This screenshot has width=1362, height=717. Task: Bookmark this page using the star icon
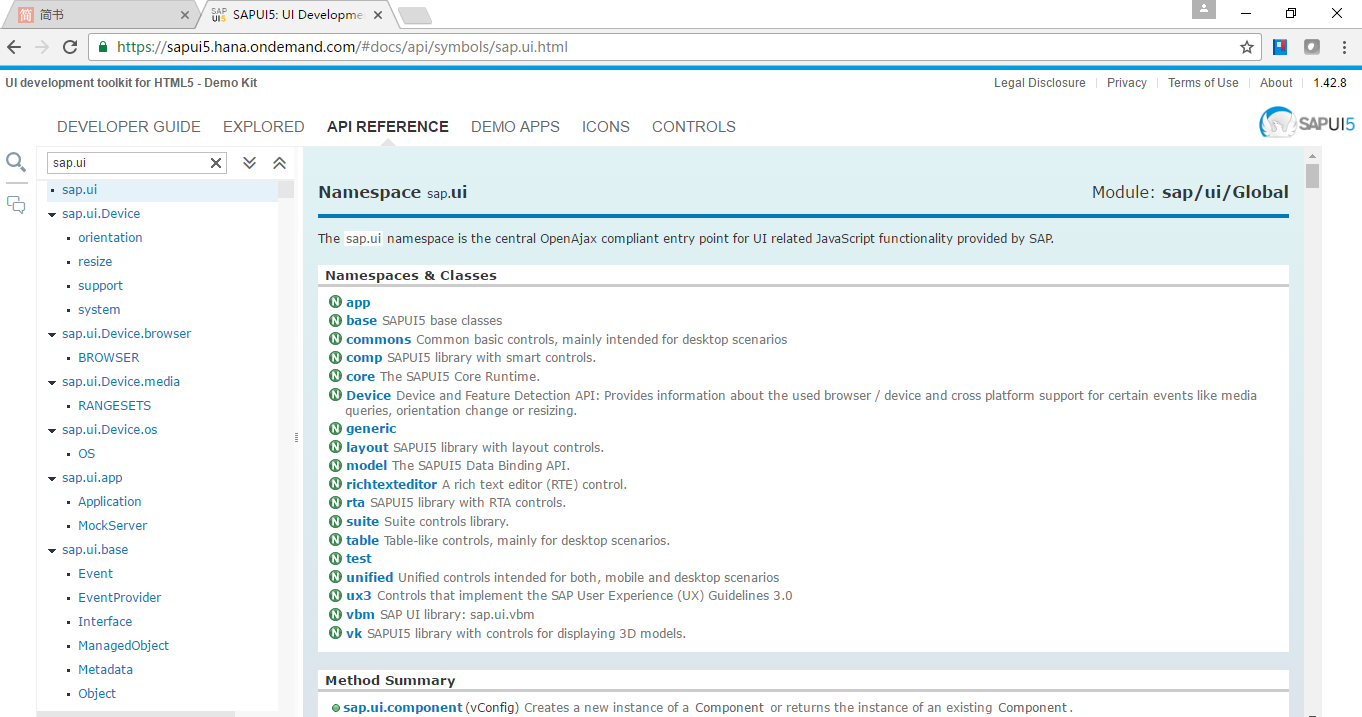click(1247, 46)
